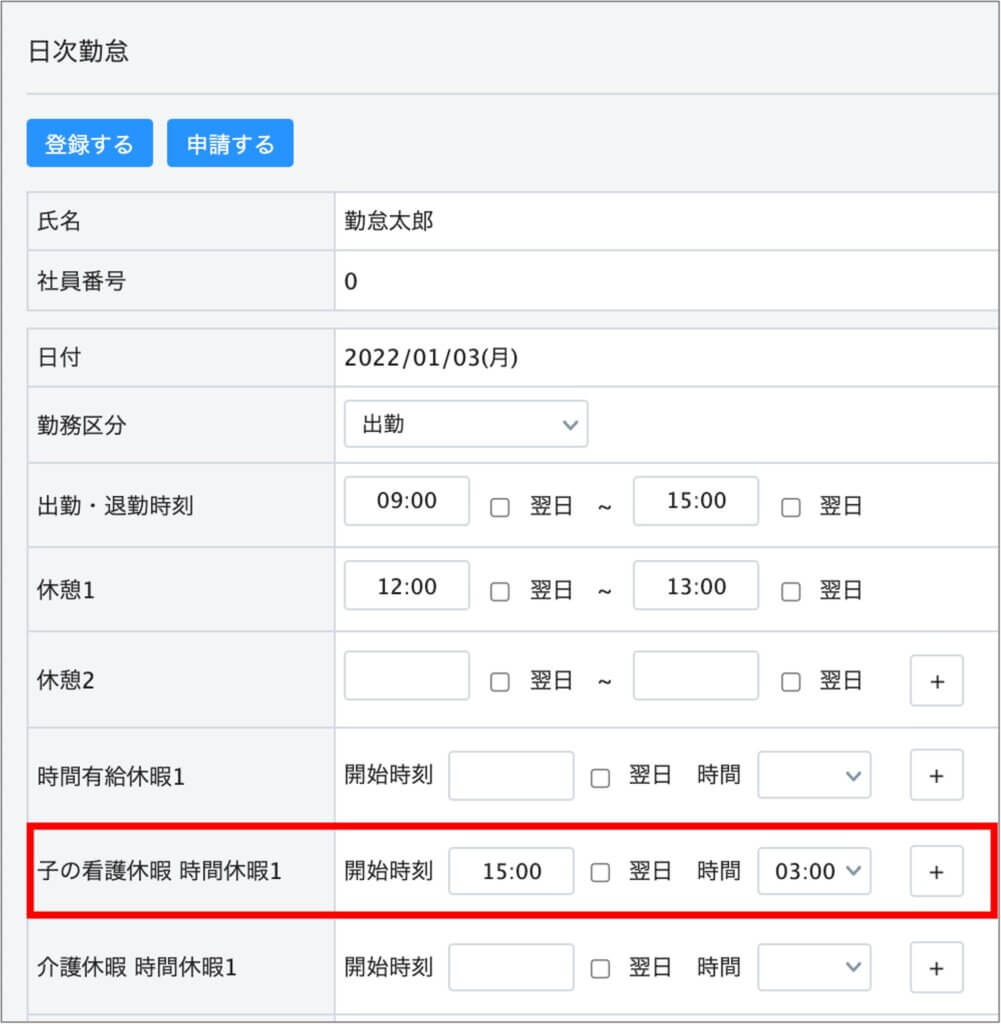Expand 時間 dropdown in 時間有給休暇1 row
This screenshot has height=1024, width=1001.
813,775
